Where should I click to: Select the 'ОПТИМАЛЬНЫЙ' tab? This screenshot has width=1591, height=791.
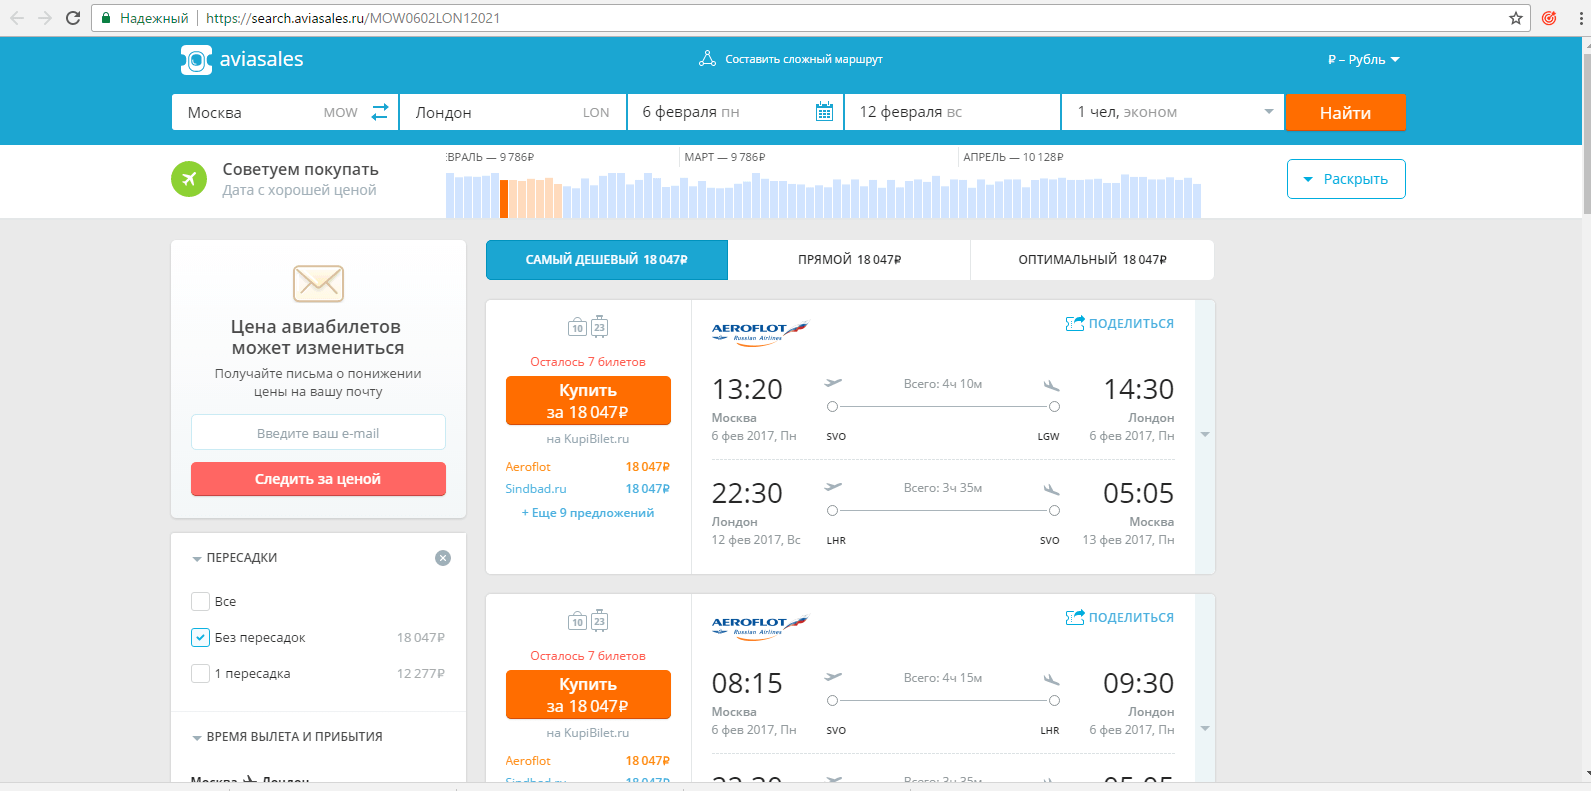1092,260
